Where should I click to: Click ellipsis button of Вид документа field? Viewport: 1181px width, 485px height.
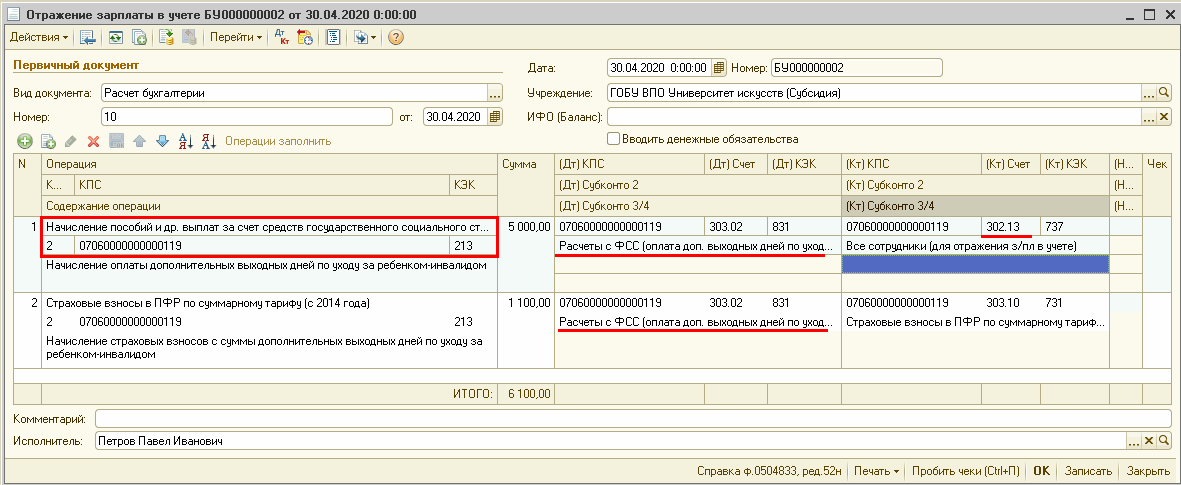coord(494,93)
